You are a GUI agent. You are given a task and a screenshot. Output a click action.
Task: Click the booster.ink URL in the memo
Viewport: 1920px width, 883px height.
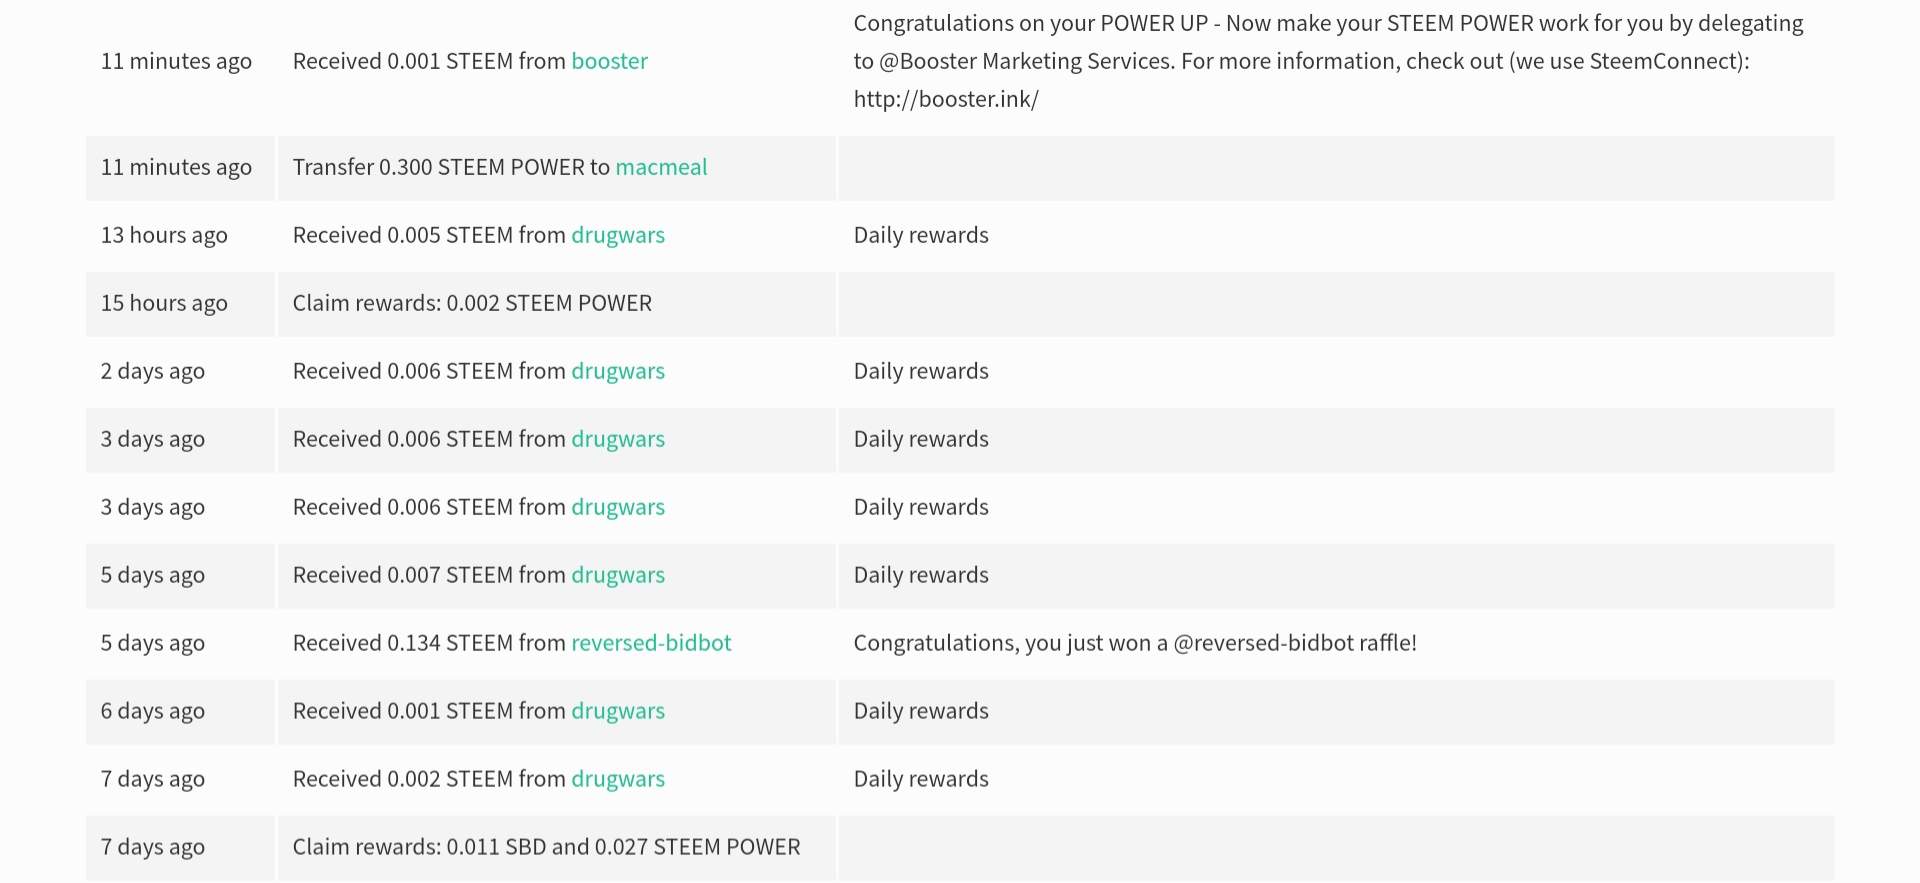pos(946,99)
